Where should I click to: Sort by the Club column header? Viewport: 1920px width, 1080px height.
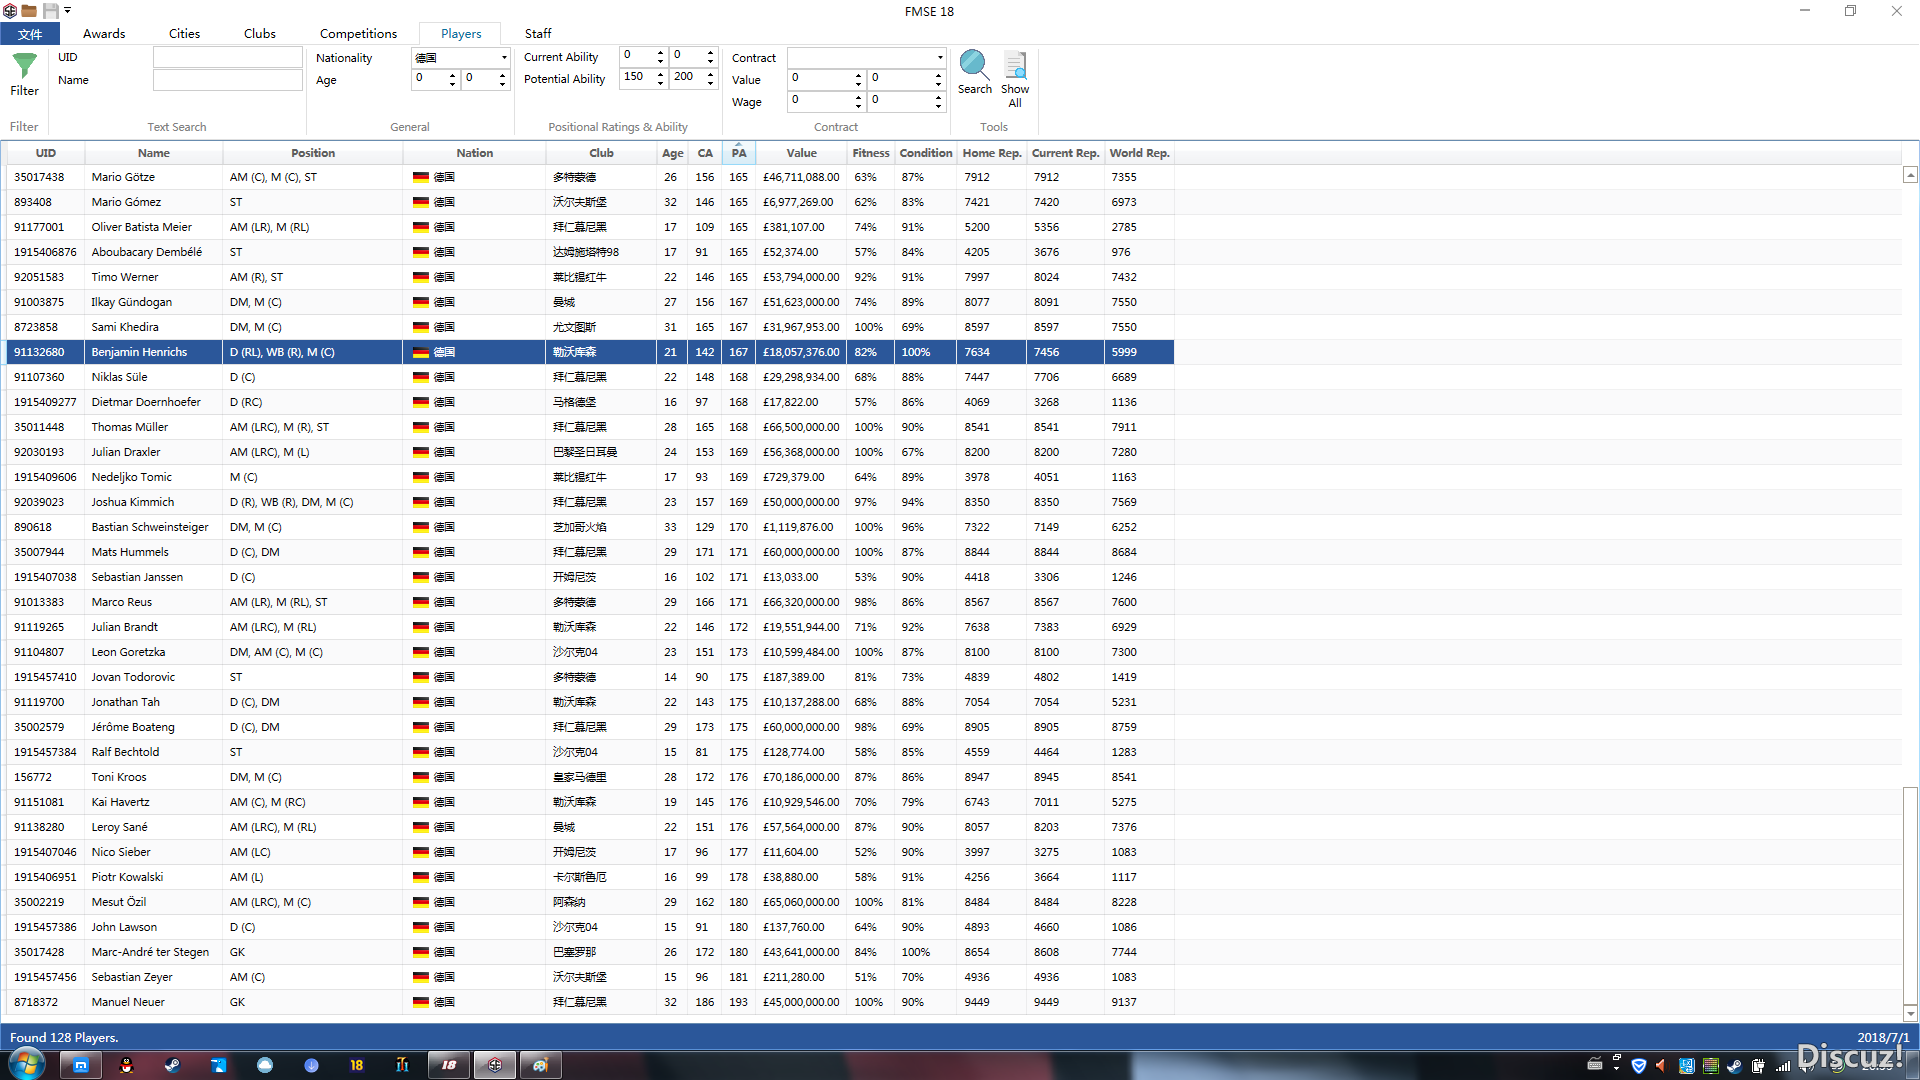[601, 153]
